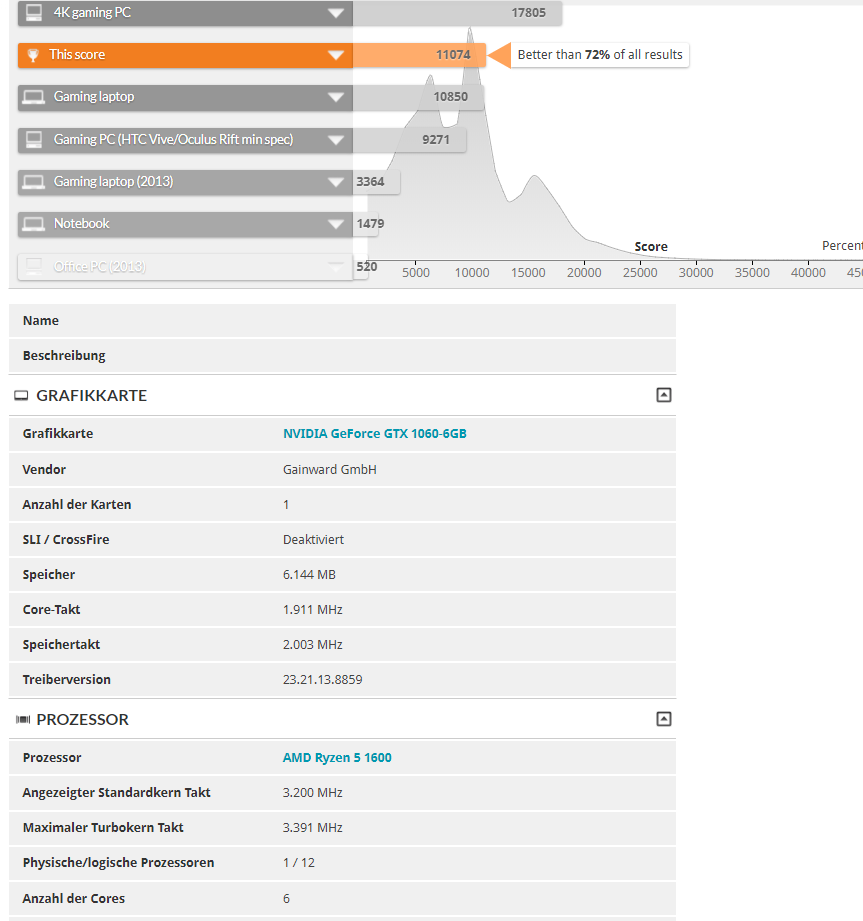The image size is (863, 921).
Task: Expand the Gaming PC HTC Vive/Oculus Rift dropdown arrow
Action: tap(335, 140)
